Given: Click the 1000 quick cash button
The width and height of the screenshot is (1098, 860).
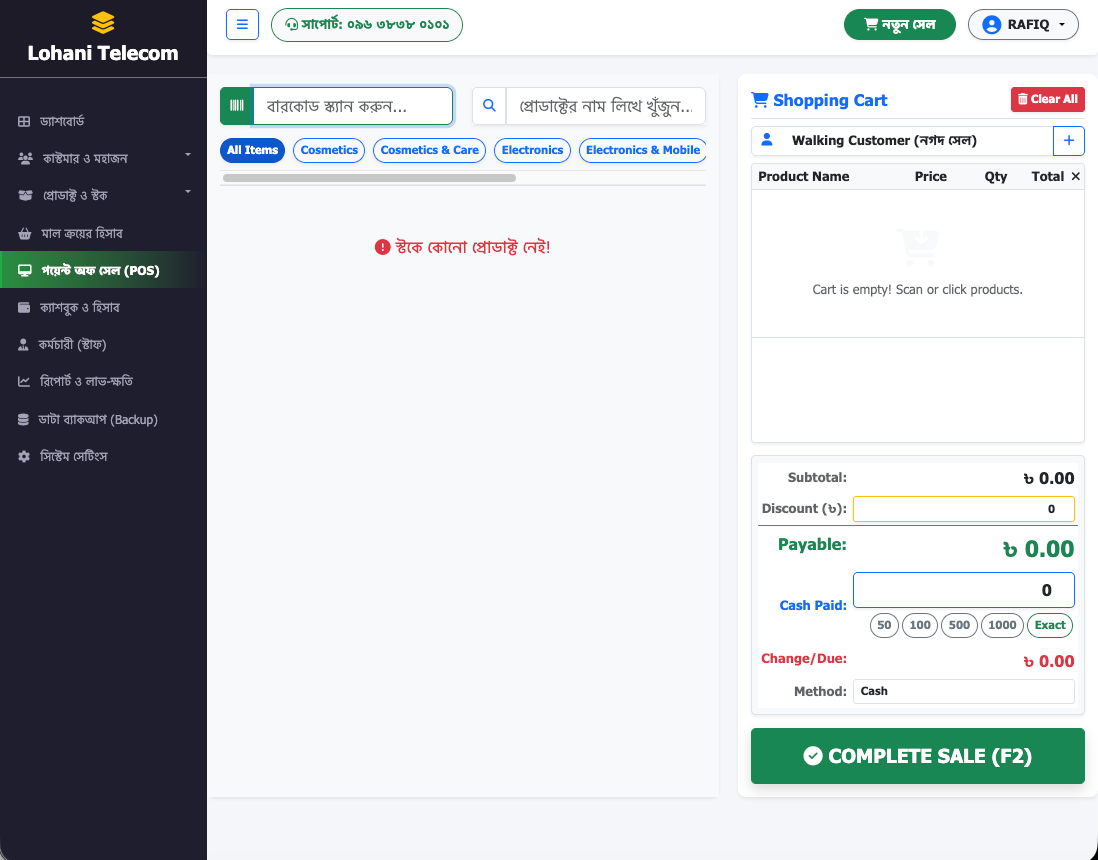Looking at the screenshot, I should (x=1002, y=625).
